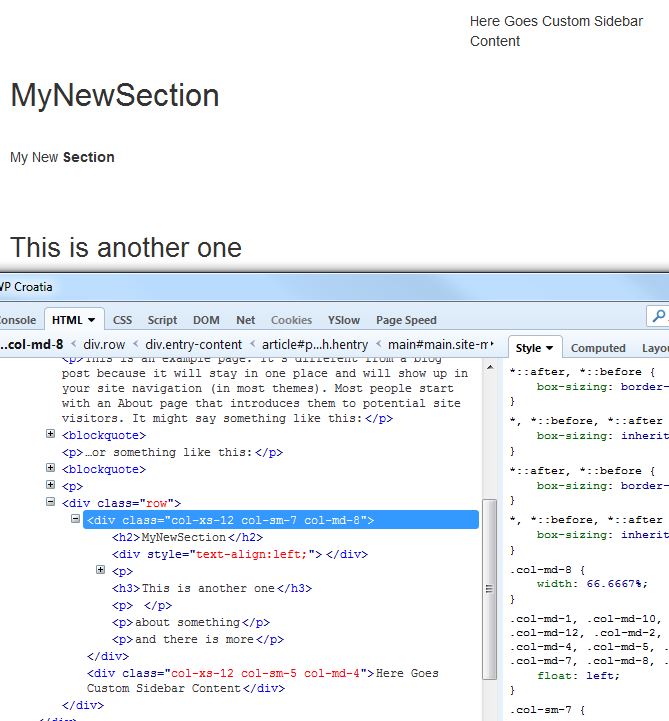This screenshot has height=721, width=669.
Task: Switch to the Layout side panel
Action: pyautogui.click(x=655, y=348)
